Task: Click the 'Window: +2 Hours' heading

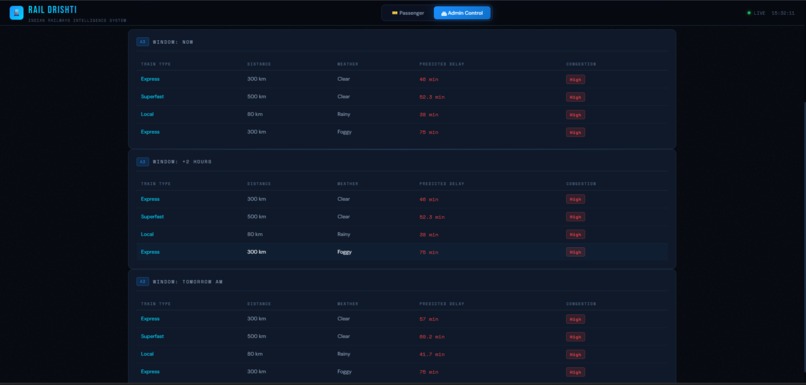Action: (182, 162)
